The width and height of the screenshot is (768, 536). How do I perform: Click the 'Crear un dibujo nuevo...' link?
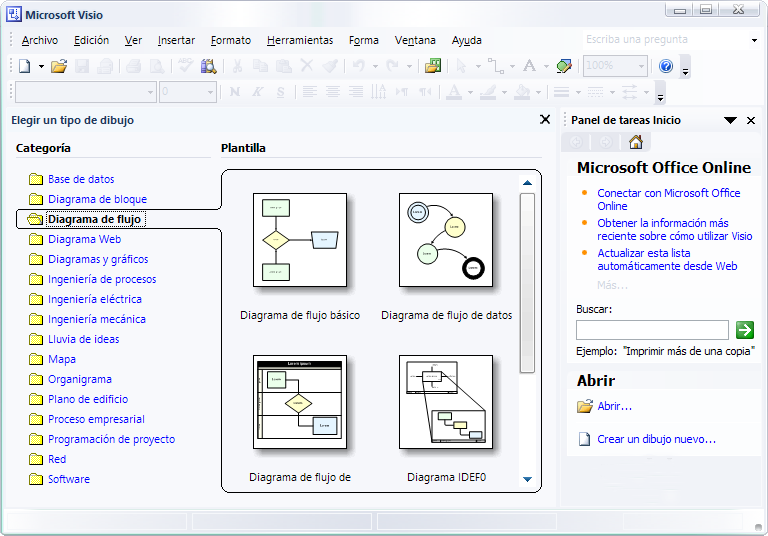point(656,439)
